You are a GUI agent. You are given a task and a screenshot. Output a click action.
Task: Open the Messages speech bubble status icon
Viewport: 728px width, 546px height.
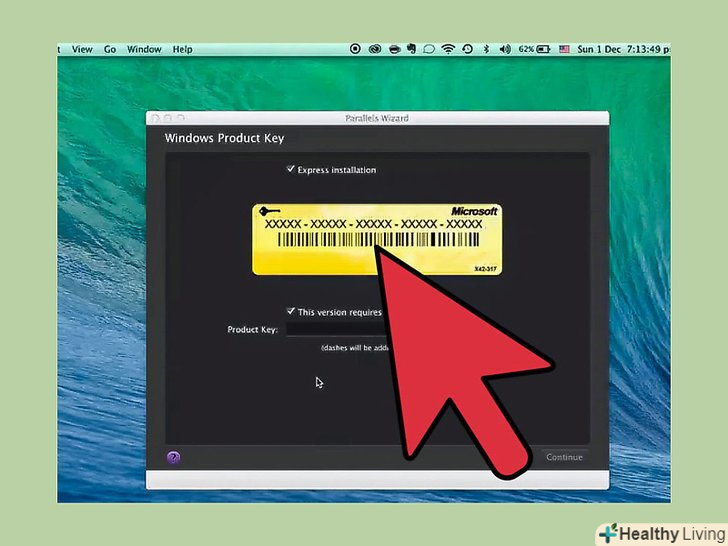point(429,49)
